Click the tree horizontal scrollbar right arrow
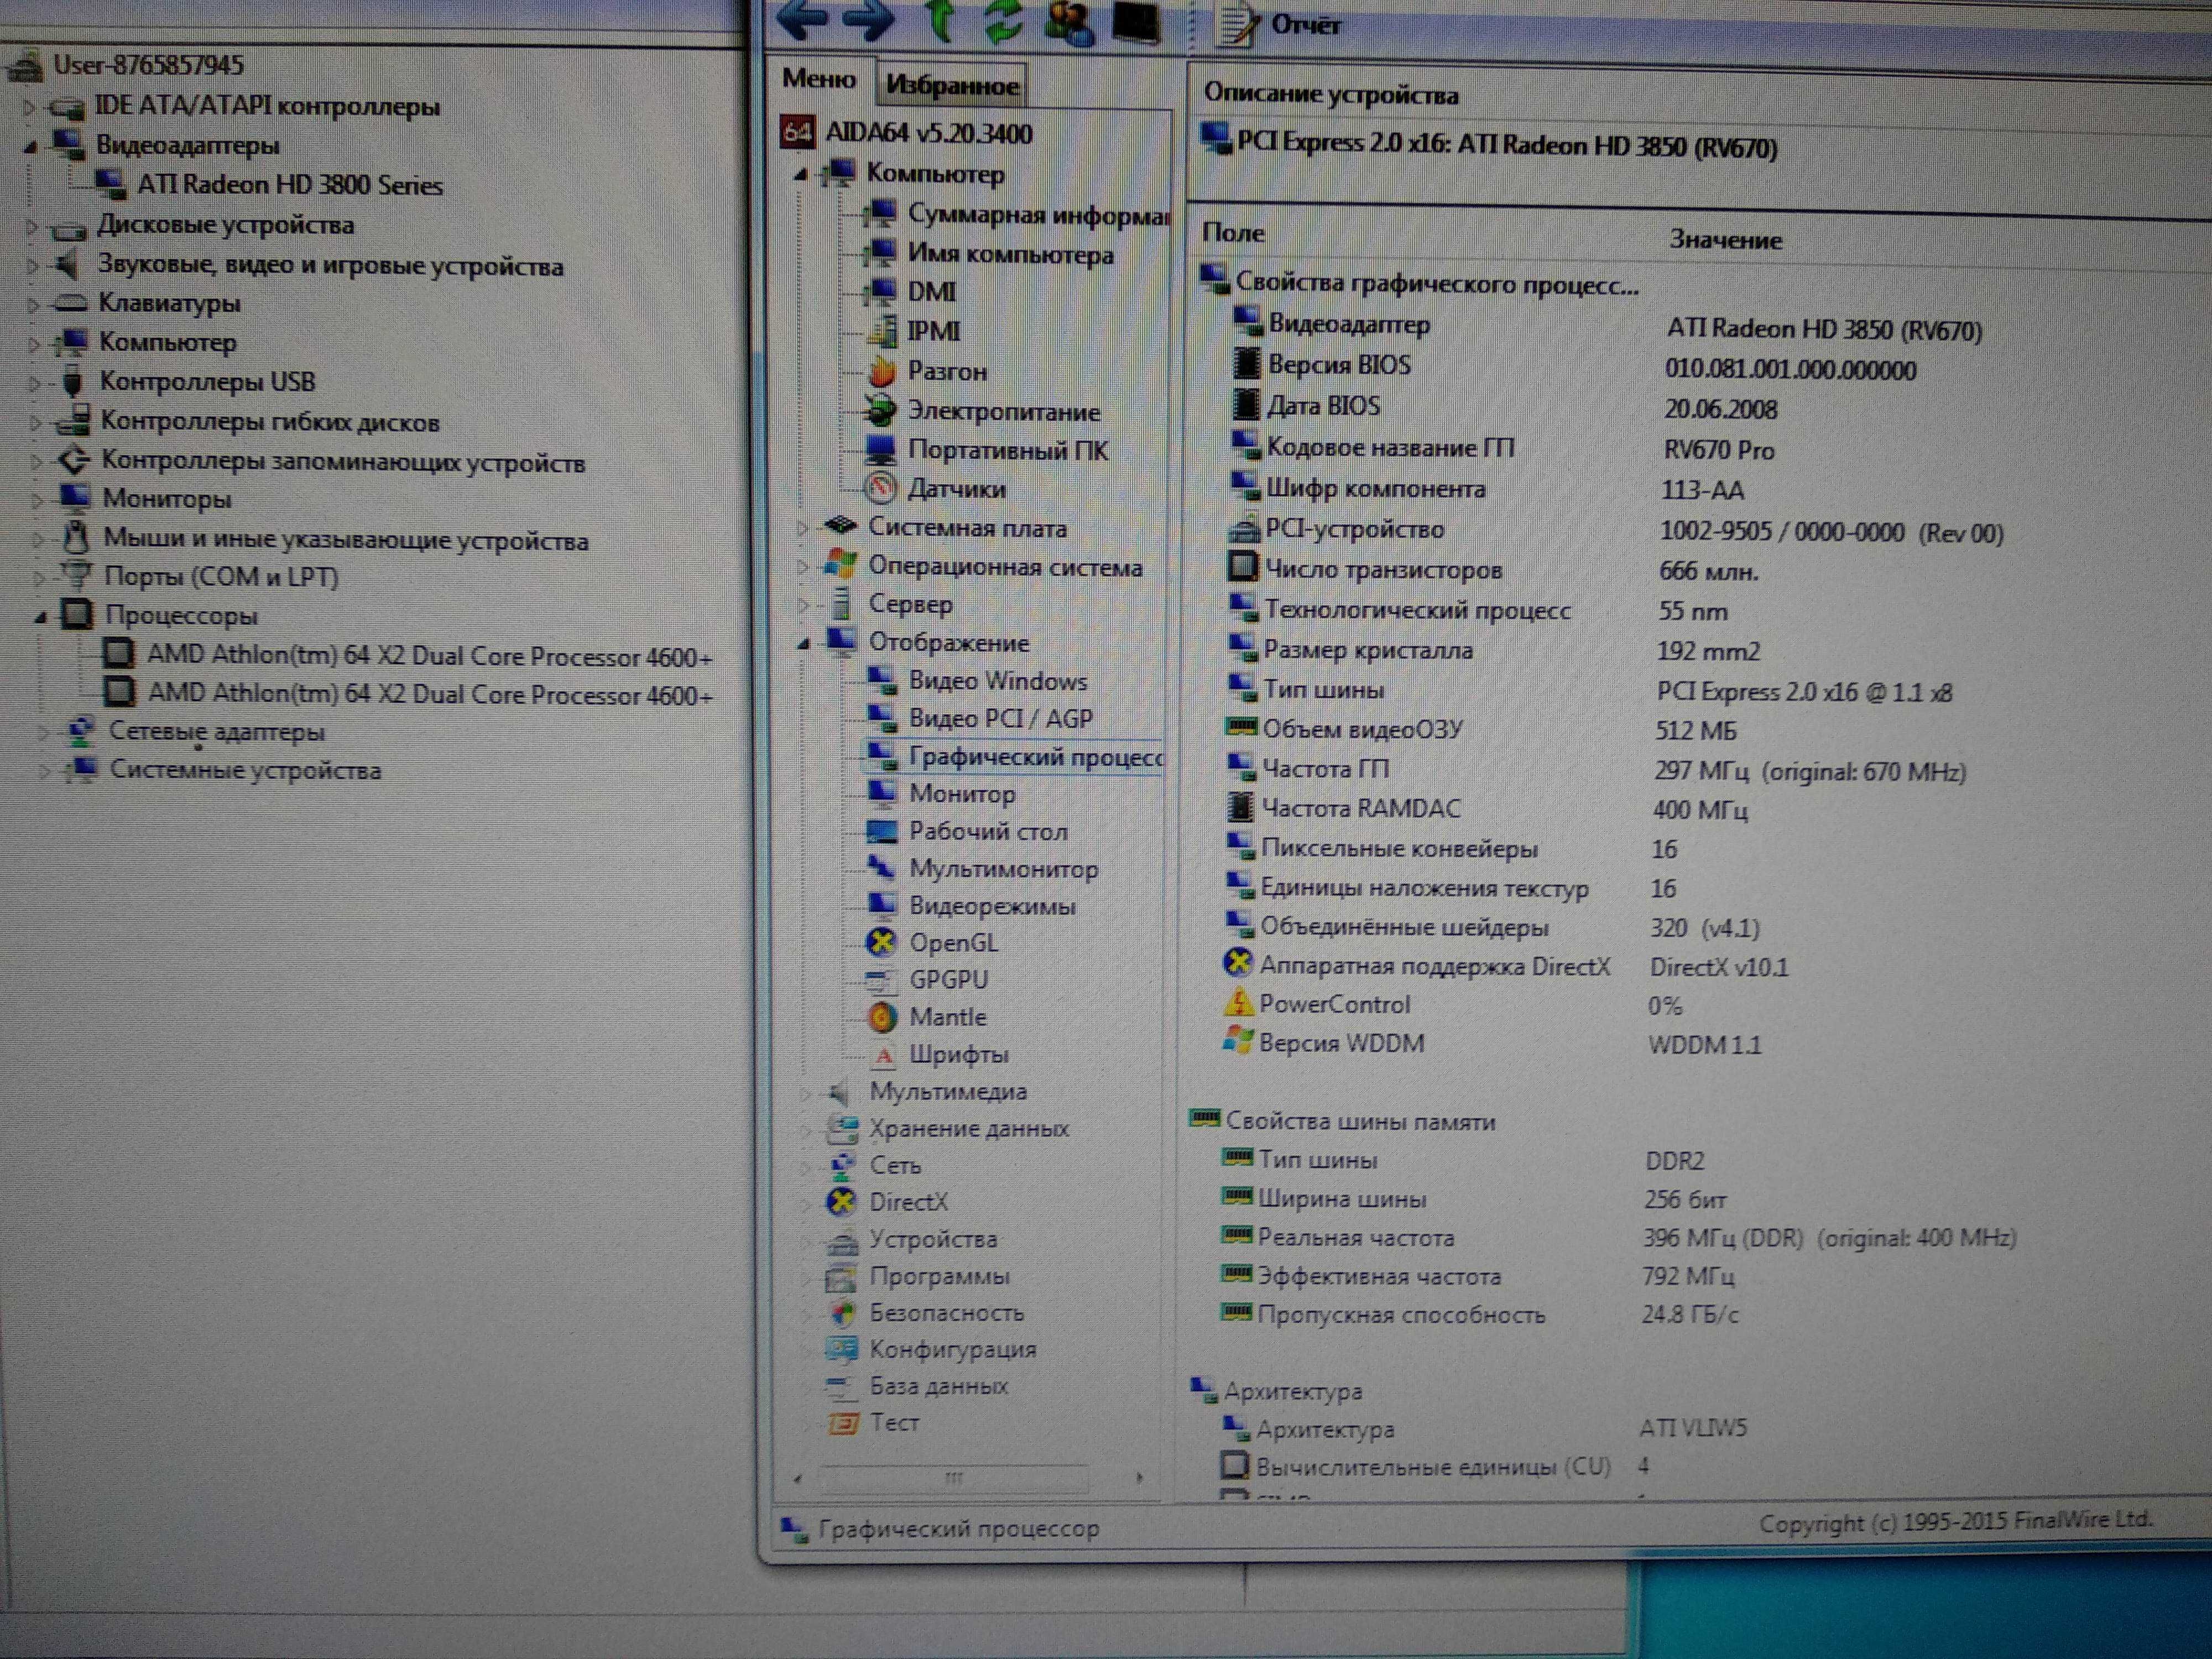Screen dimensions: 2212x1659 [1139, 1477]
